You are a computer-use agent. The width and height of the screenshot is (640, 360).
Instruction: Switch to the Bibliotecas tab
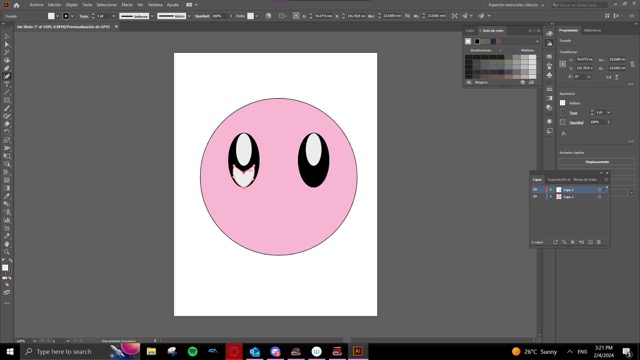(592, 30)
